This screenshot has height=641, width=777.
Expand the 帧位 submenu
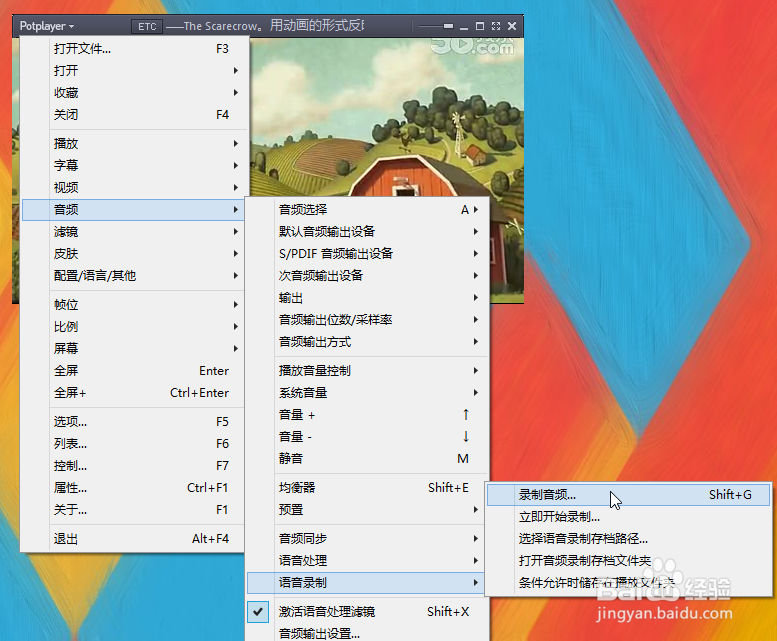(x=133, y=304)
